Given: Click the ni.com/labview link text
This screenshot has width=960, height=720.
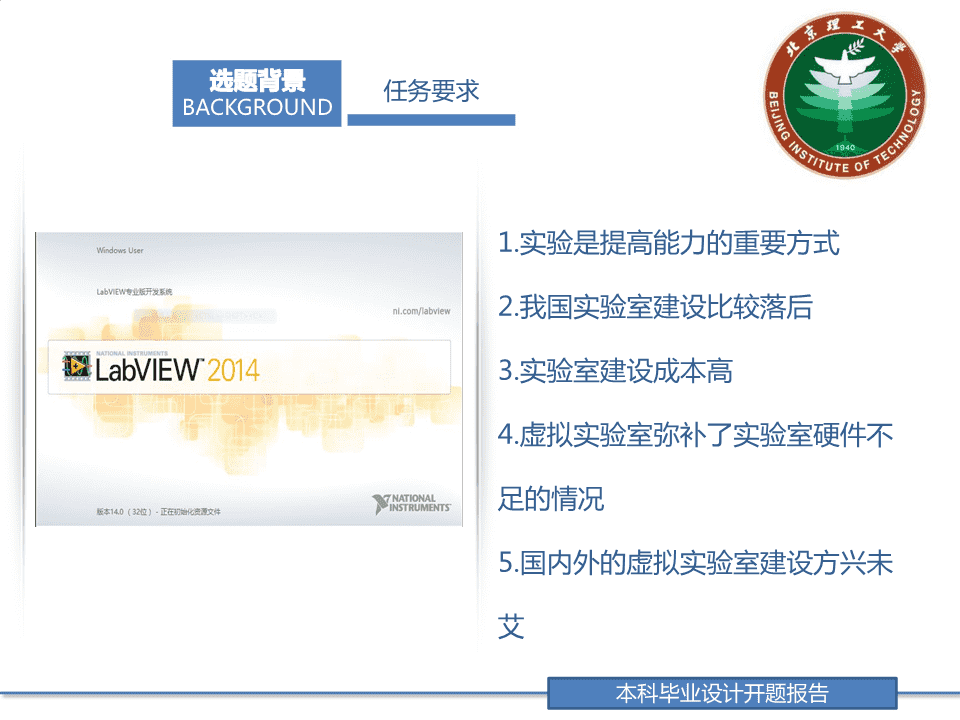Looking at the screenshot, I should pos(421,311).
